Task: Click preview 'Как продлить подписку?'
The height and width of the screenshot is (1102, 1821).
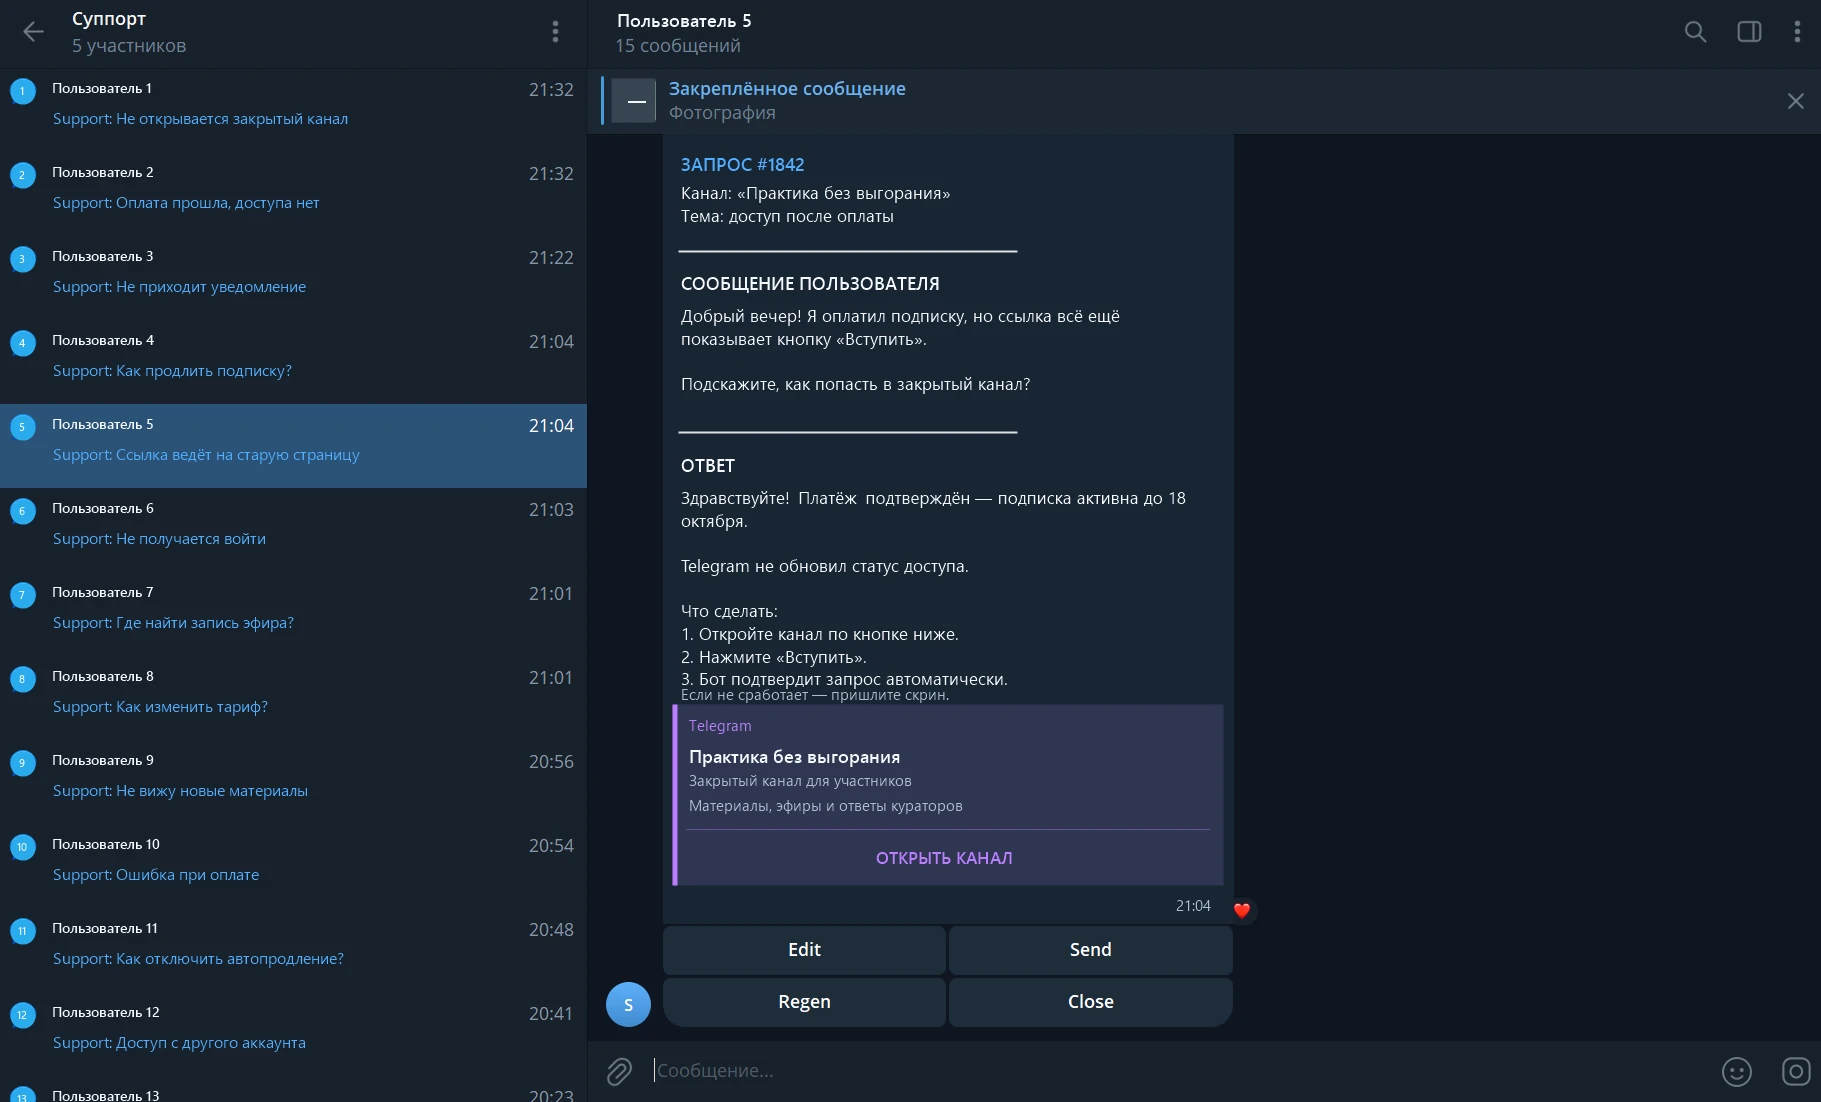Action: 204,371
